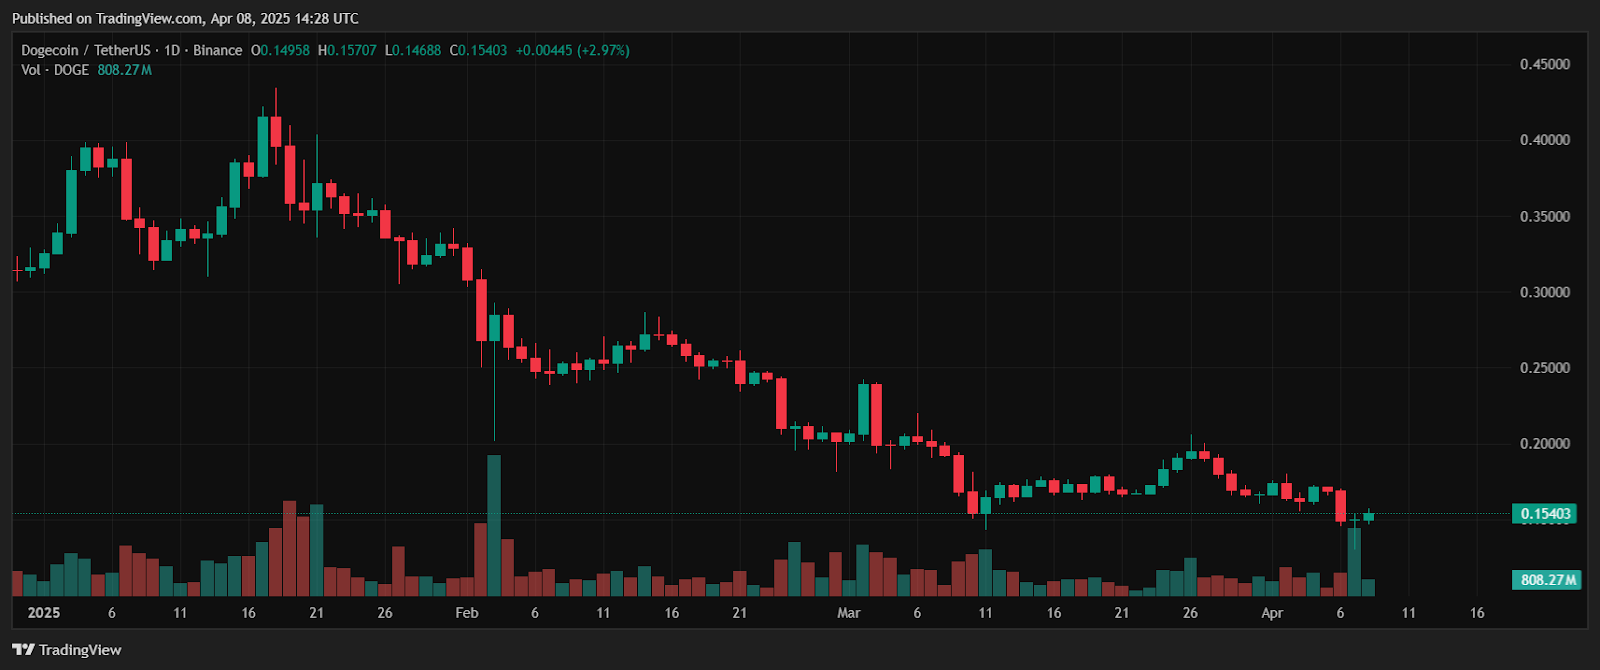Select the Mar label on the time axis
Viewport: 1600px width, 670px height.
pyautogui.click(x=848, y=613)
